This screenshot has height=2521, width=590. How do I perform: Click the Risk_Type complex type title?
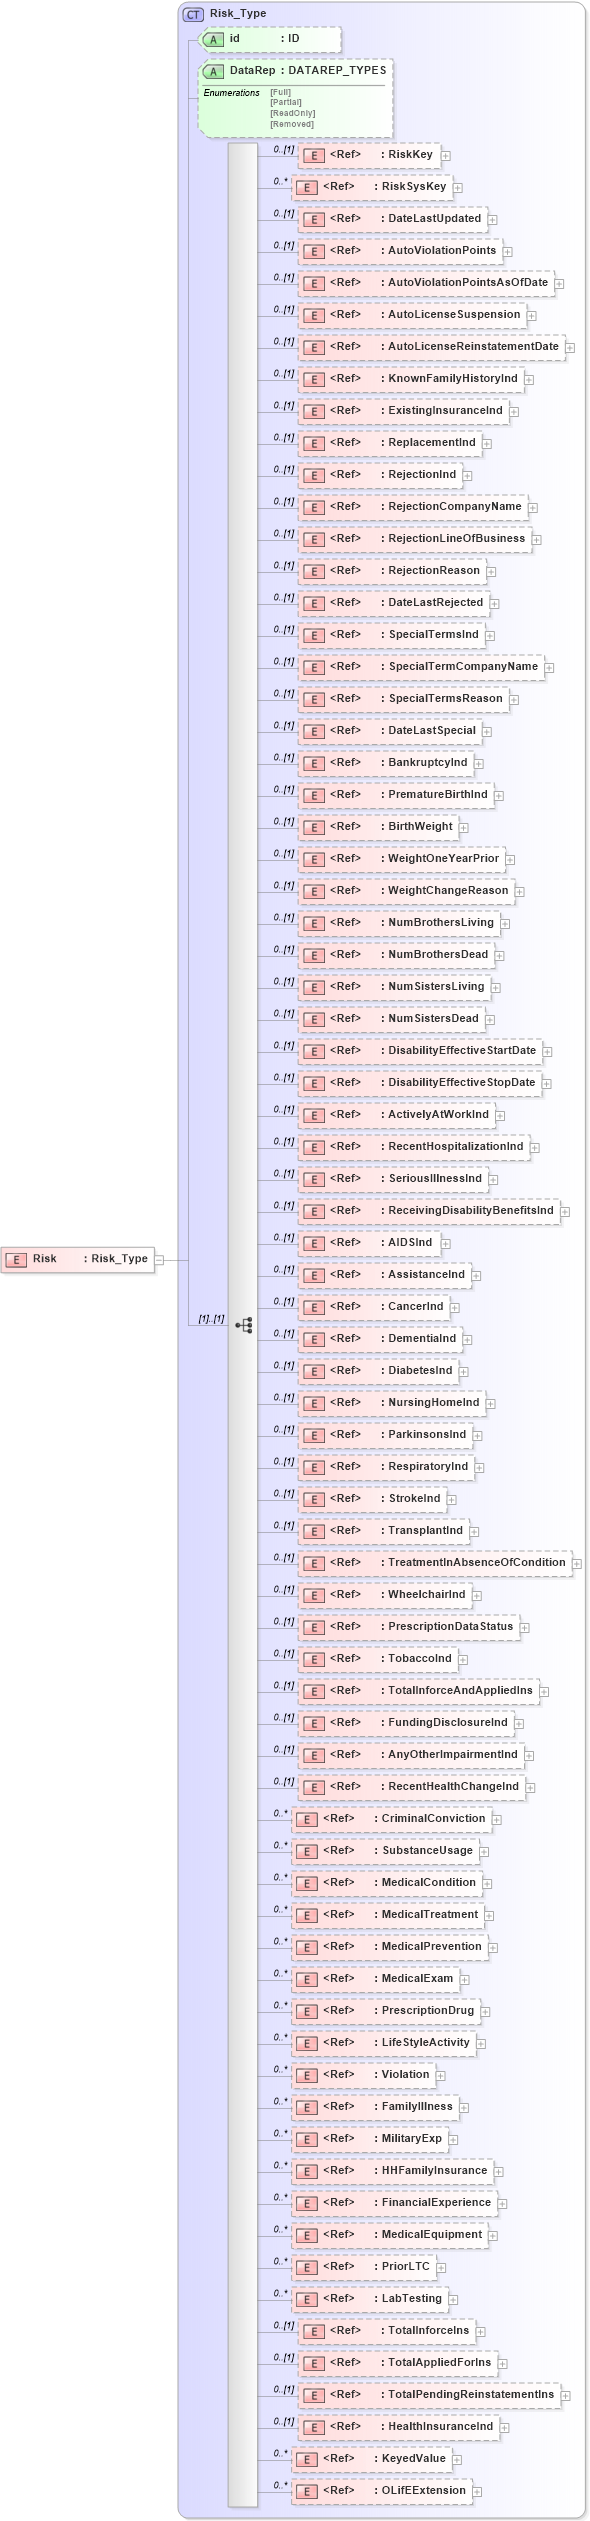click(238, 14)
